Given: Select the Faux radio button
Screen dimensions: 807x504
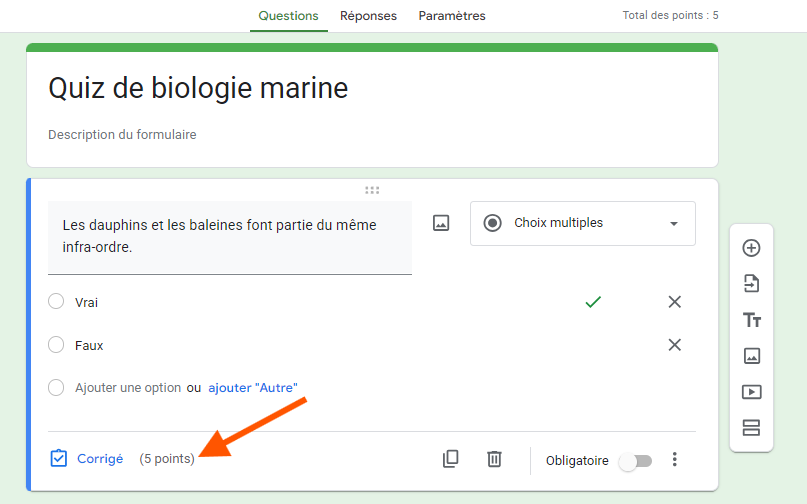Looking at the screenshot, I should tap(56, 344).
